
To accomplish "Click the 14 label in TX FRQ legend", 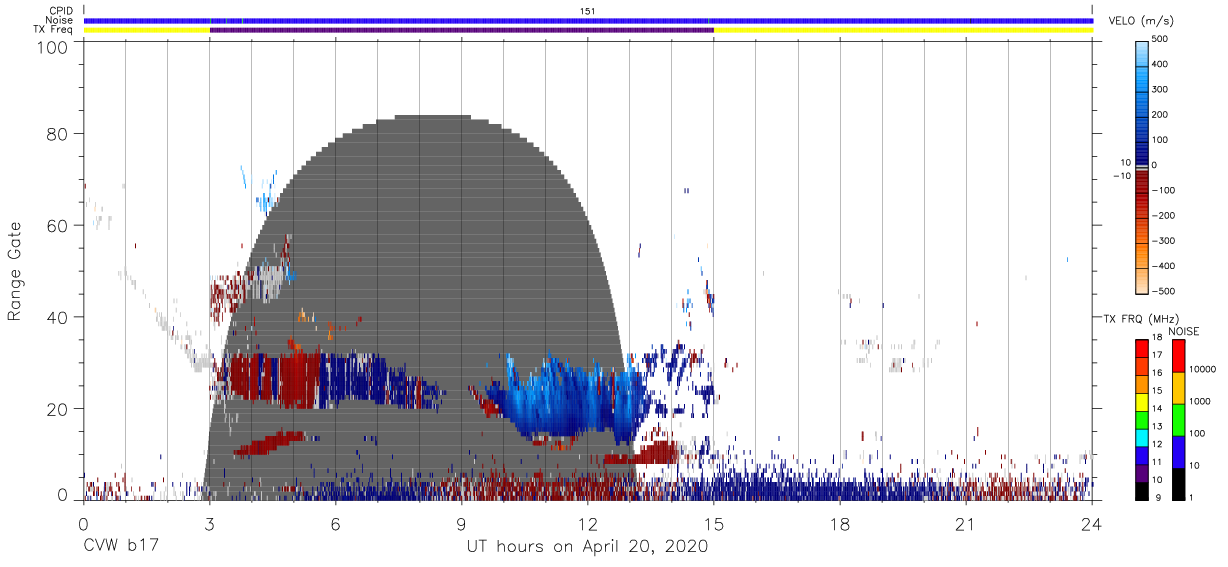I will coord(1156,409).
